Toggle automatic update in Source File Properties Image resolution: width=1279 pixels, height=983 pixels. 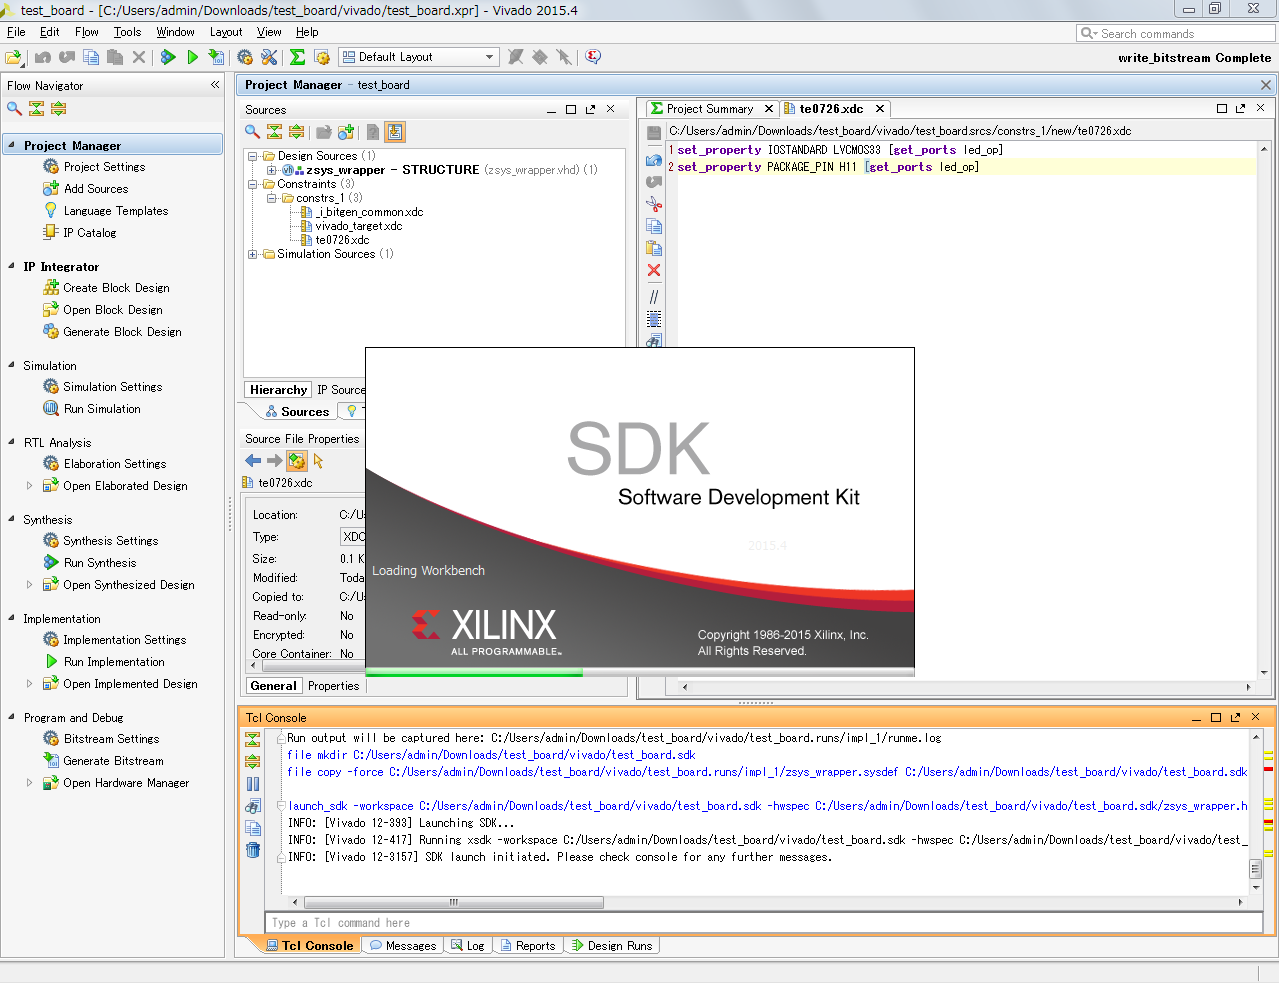click(297, 461)
